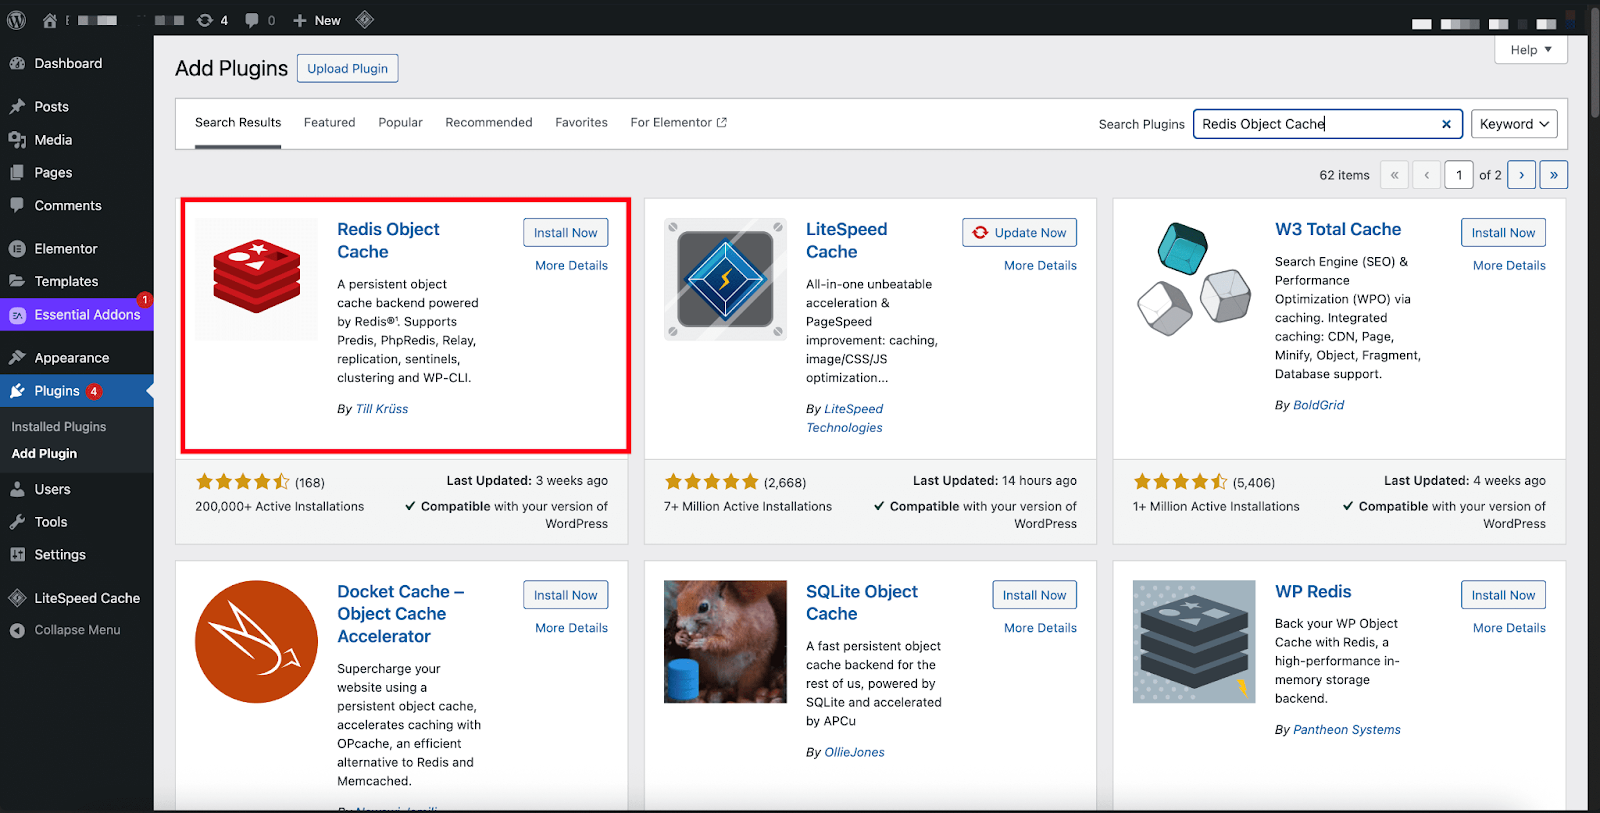Jump to last results page
This screenshot has width=1600, height=813.
[x=1554, y=175]
